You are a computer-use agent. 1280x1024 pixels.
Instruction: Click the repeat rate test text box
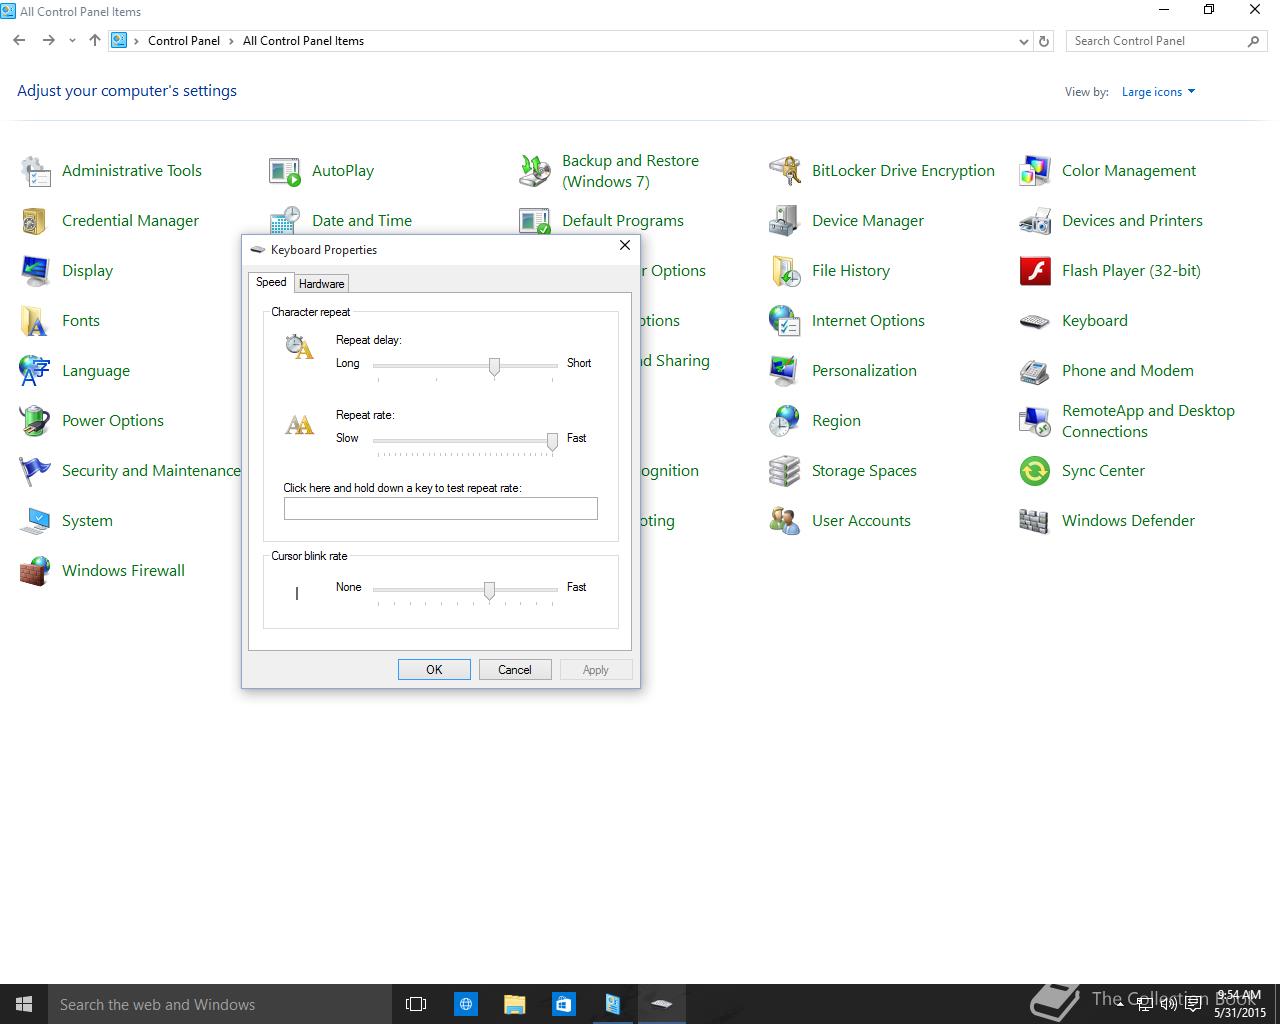(x=441, y=509)
